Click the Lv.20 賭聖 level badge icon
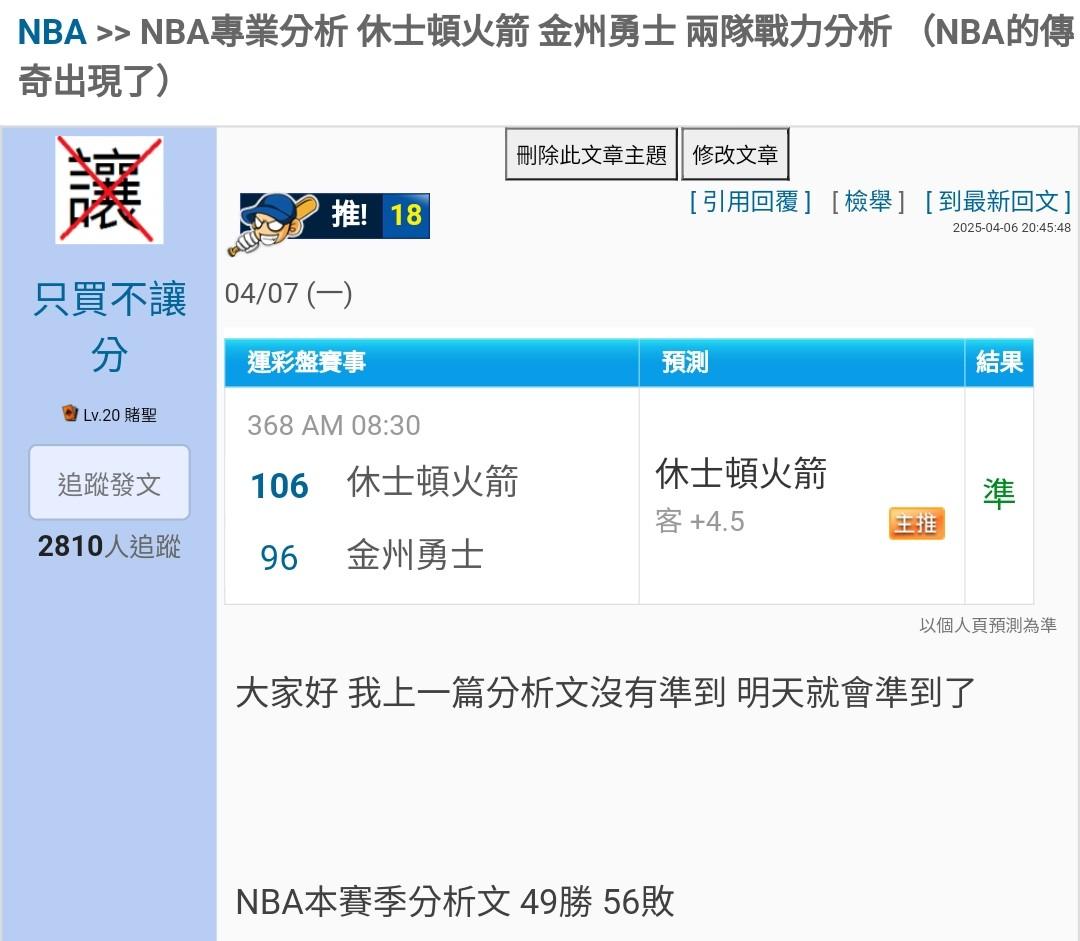Viewport: 1080px width, 941px height. (x=70, y=413)
